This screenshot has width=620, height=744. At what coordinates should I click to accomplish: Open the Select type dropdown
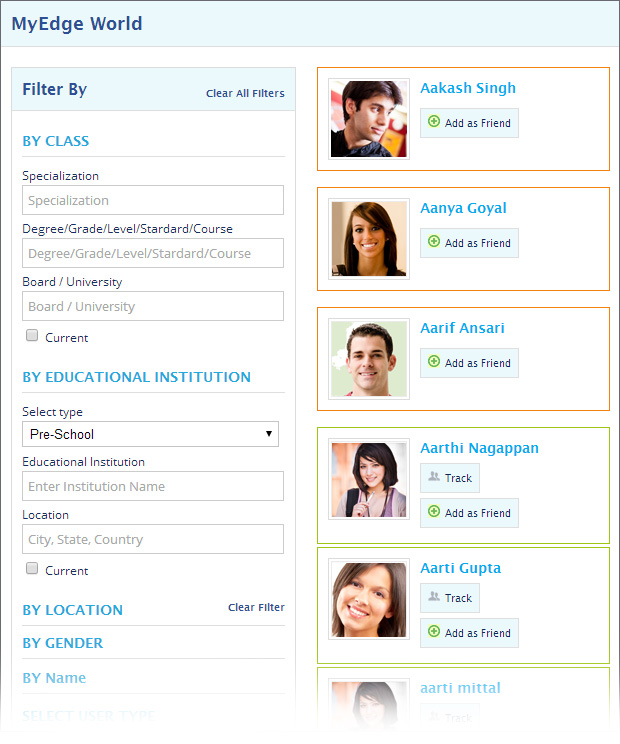(x=150, y=434)
